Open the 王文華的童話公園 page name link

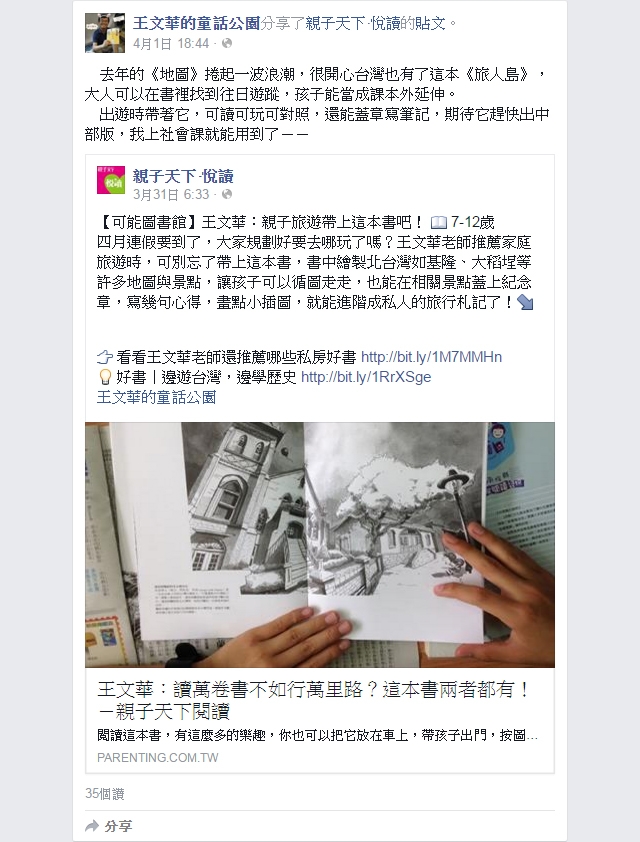[x=196, y=23]
